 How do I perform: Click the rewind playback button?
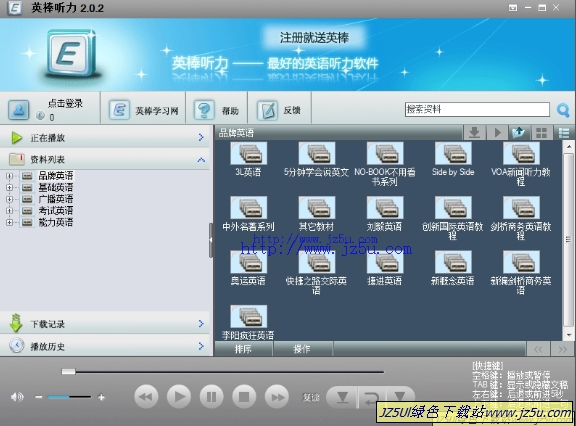point(146,397)
